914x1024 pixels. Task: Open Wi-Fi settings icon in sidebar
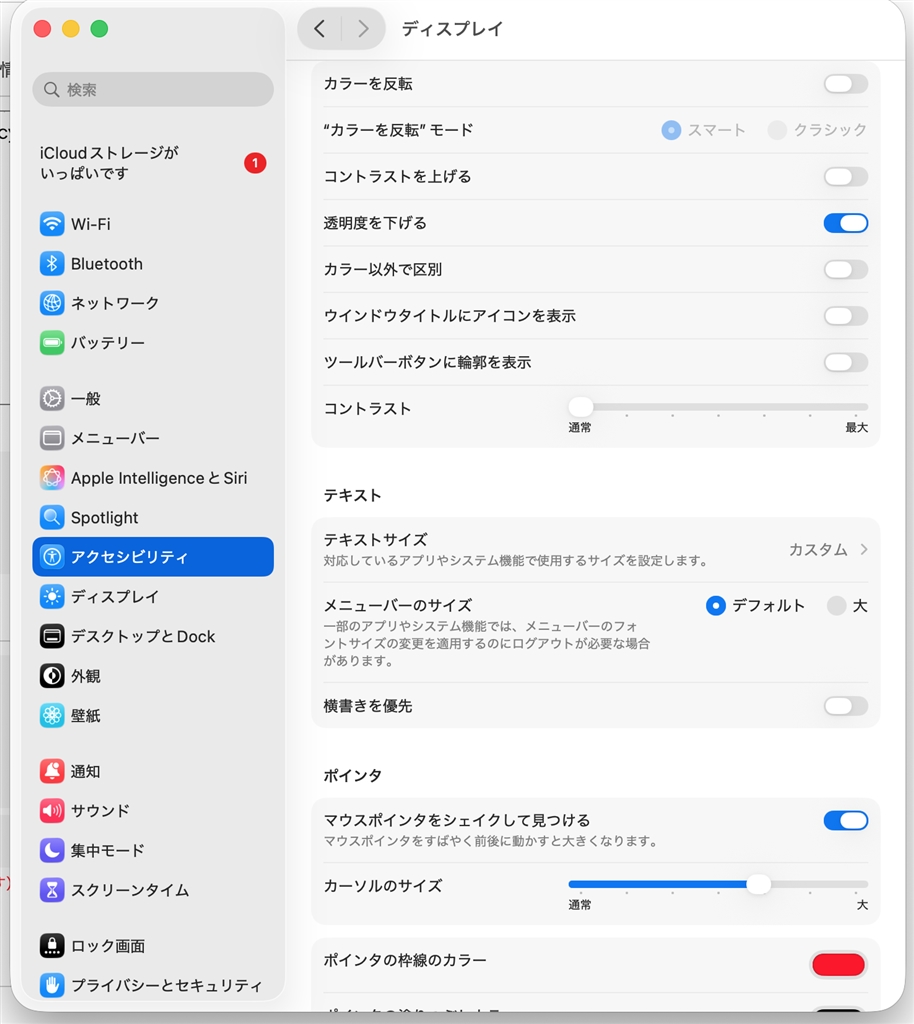(52, 224)
